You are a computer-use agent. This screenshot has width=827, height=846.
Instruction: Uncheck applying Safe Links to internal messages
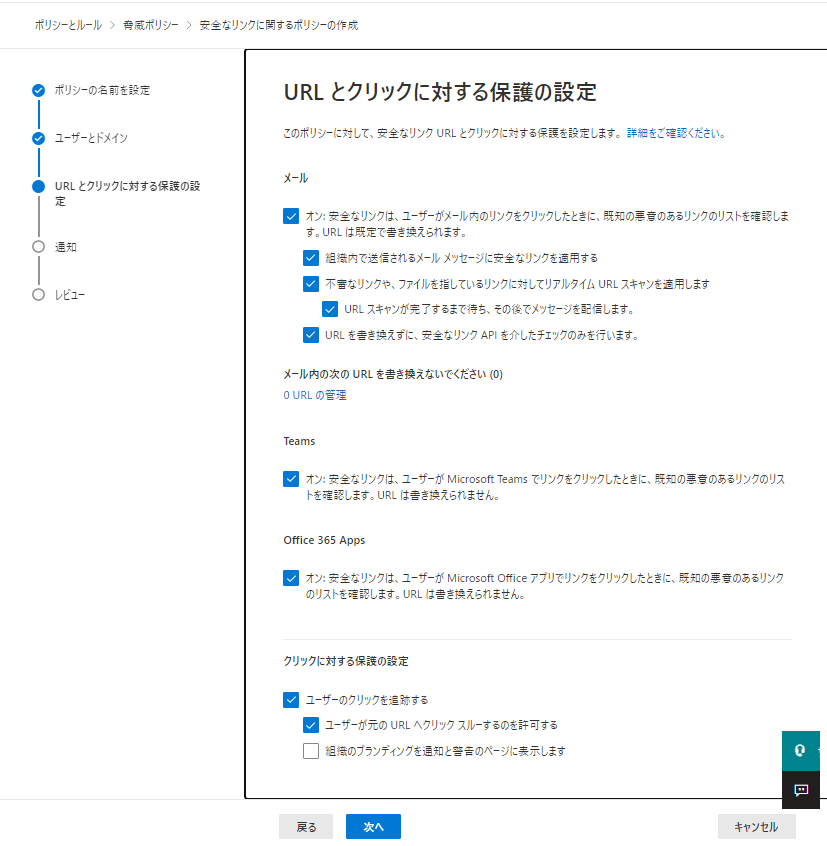pyautogui.click(x=311, y=258)
